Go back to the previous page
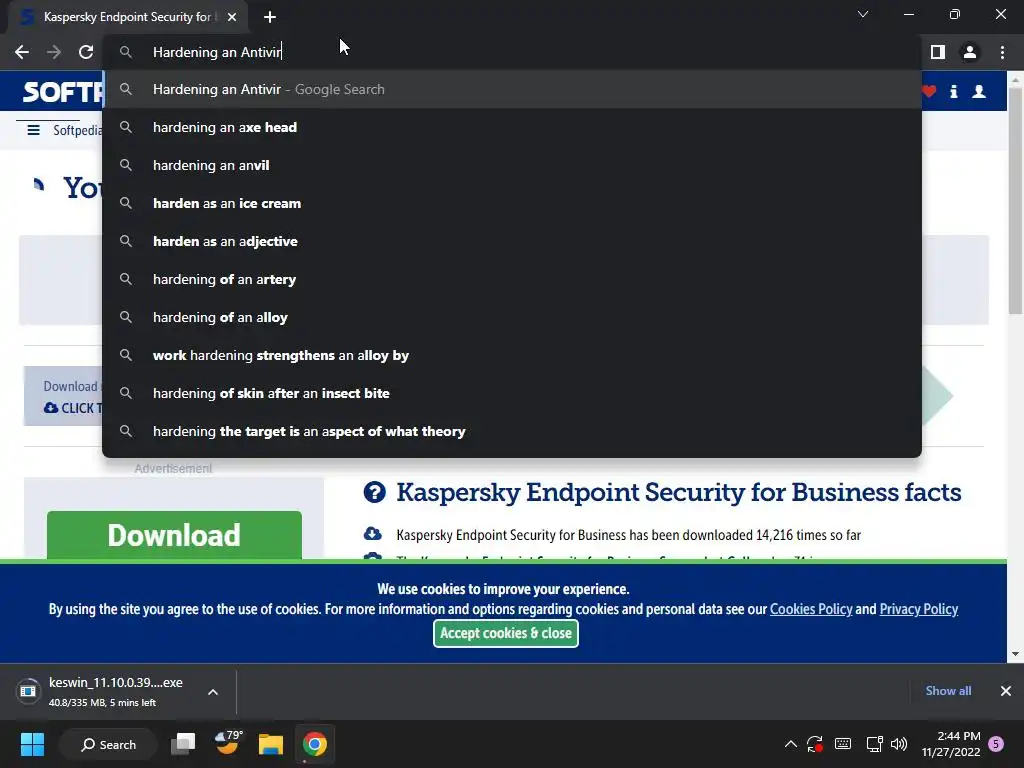 [x=22, y=52]
